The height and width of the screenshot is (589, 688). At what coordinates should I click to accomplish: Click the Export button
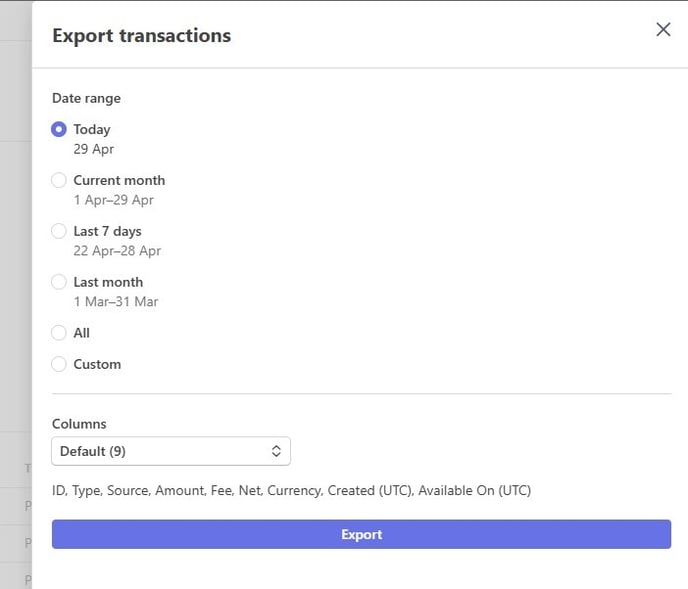(361, 535)
